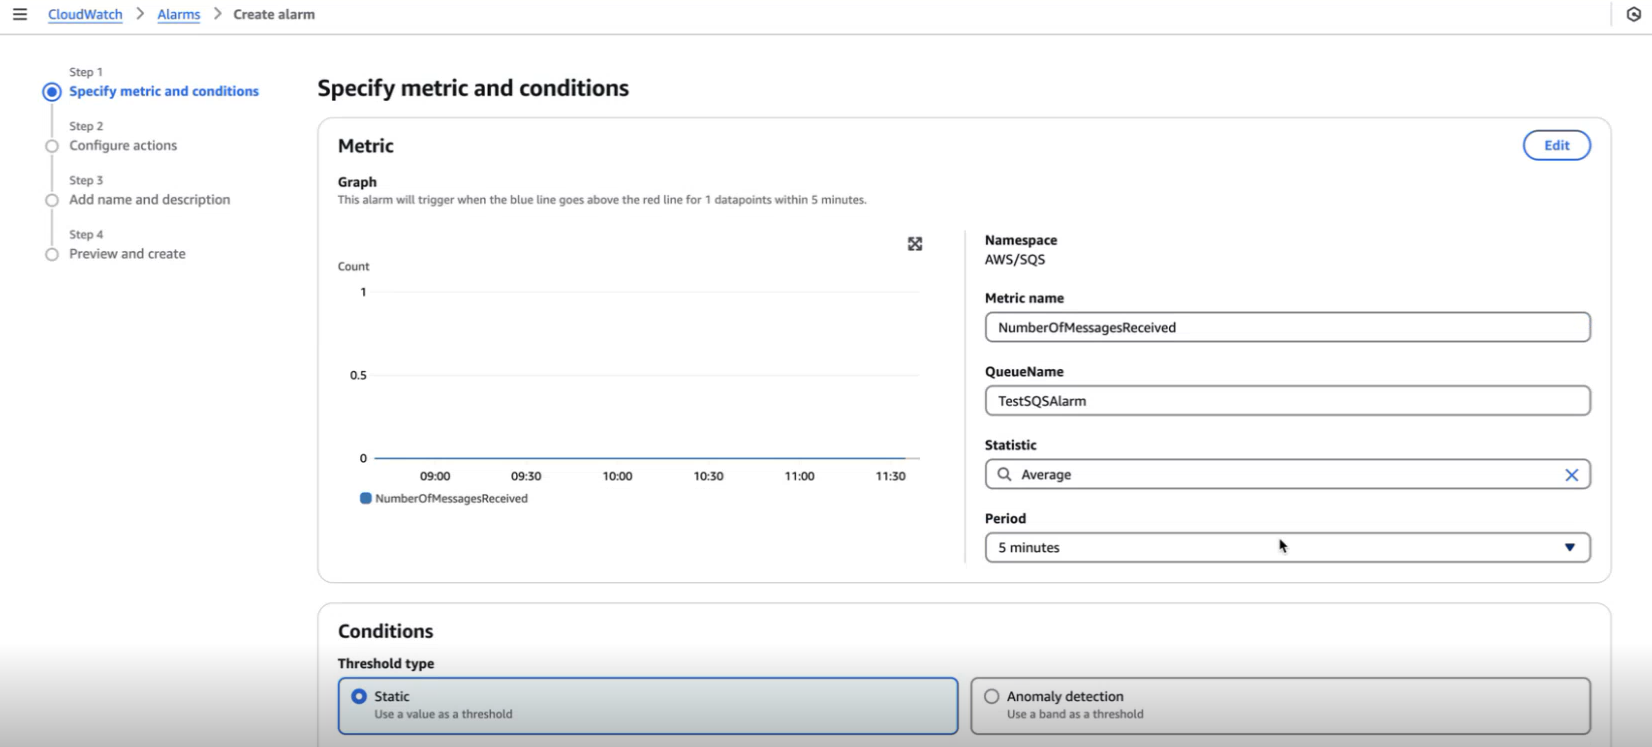The width and height of the screenshot is (1652, 747).
Task: Click the hexagon icon at top right
Action: click(x=1634, y=15)
